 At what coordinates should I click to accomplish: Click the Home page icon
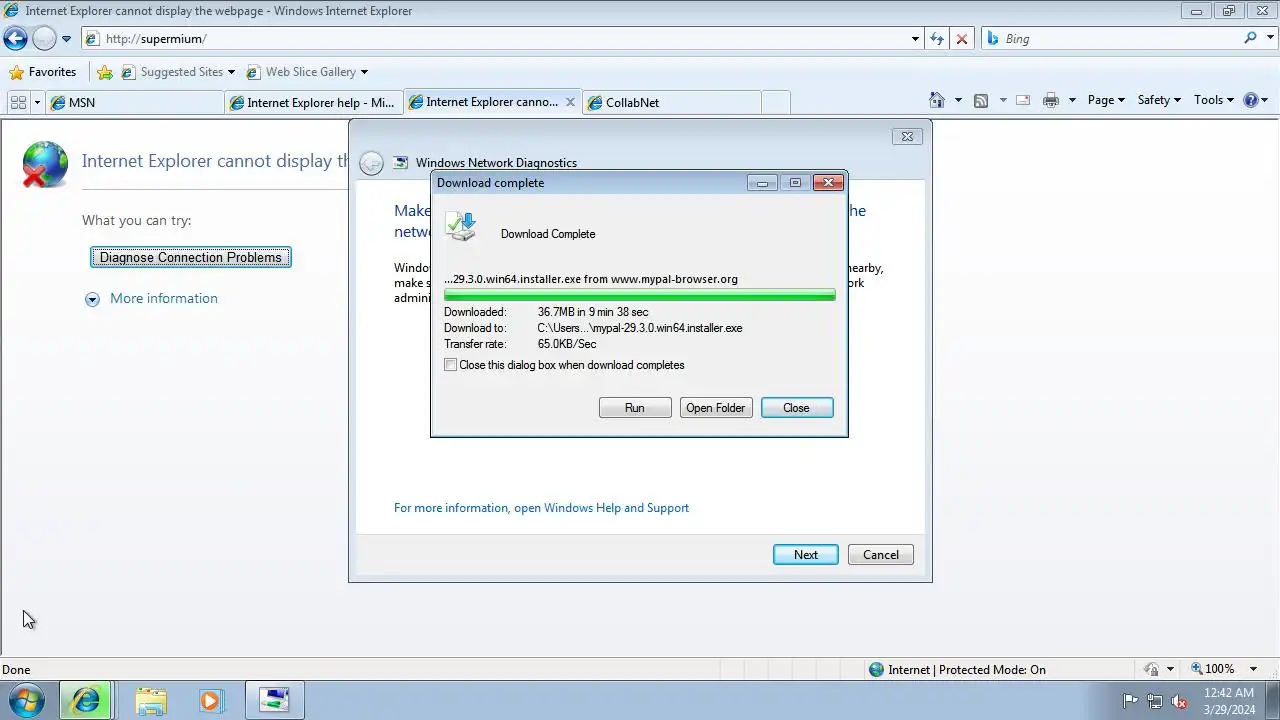pos(937,100)
